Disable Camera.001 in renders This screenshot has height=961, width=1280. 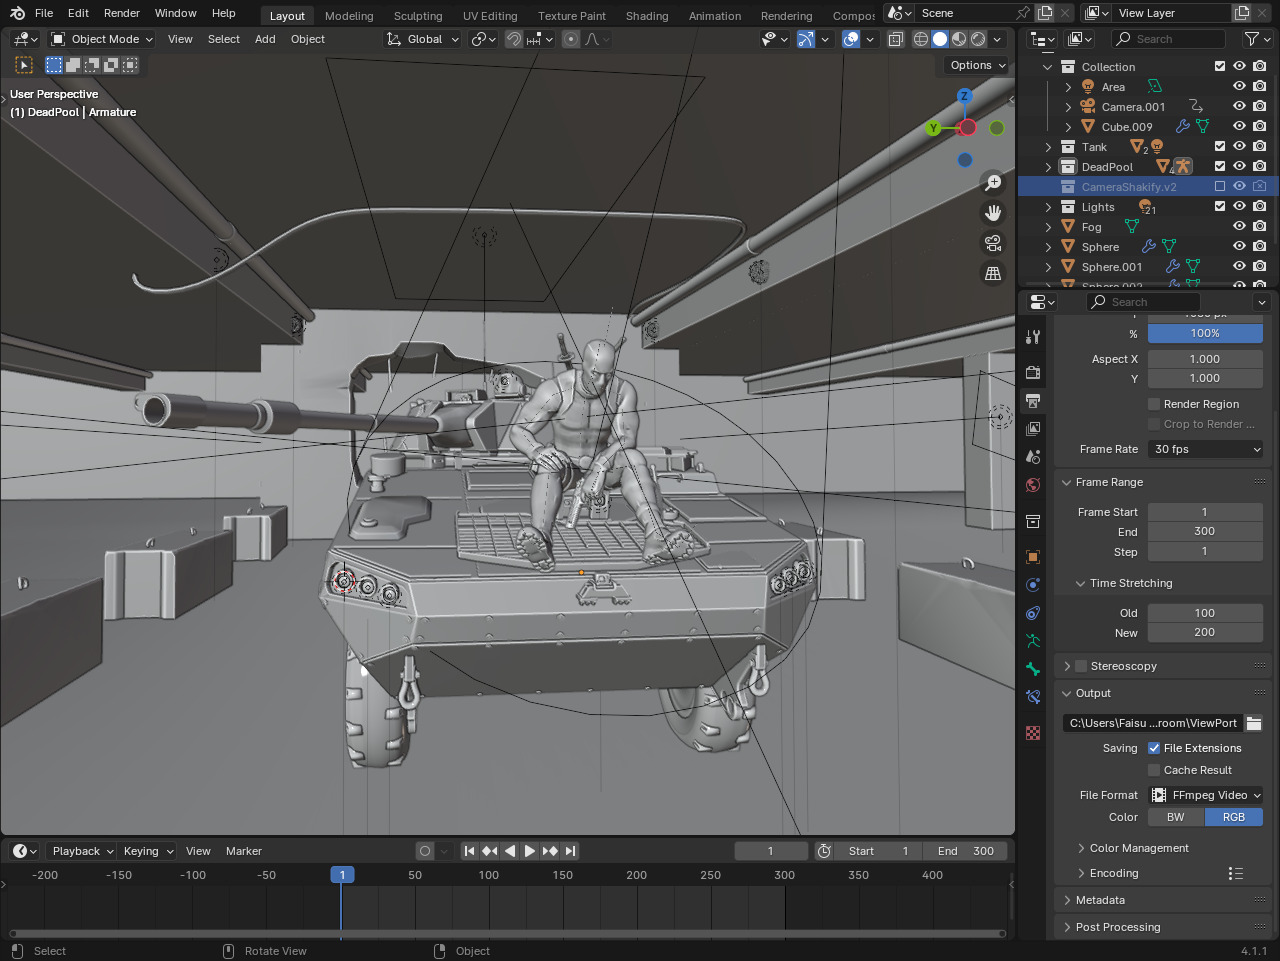[1259, 106]
